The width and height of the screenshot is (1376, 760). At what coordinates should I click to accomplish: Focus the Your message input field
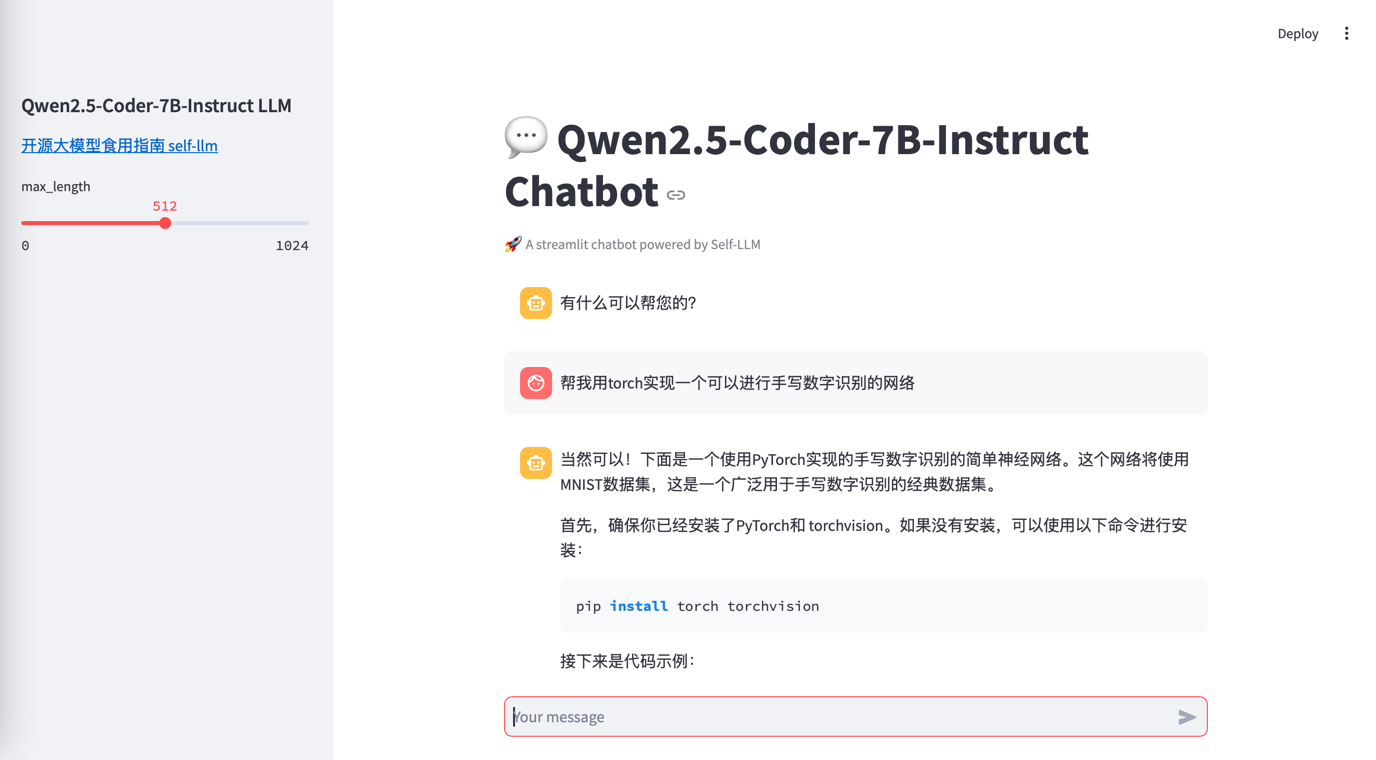click(x=840, y=717)
